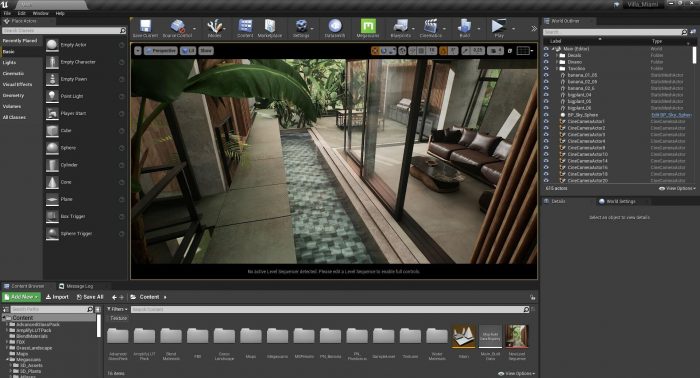Open the Marketplace toolbar icon
Viewport: 700px width, 378px height.
click(x=270, y=28)
